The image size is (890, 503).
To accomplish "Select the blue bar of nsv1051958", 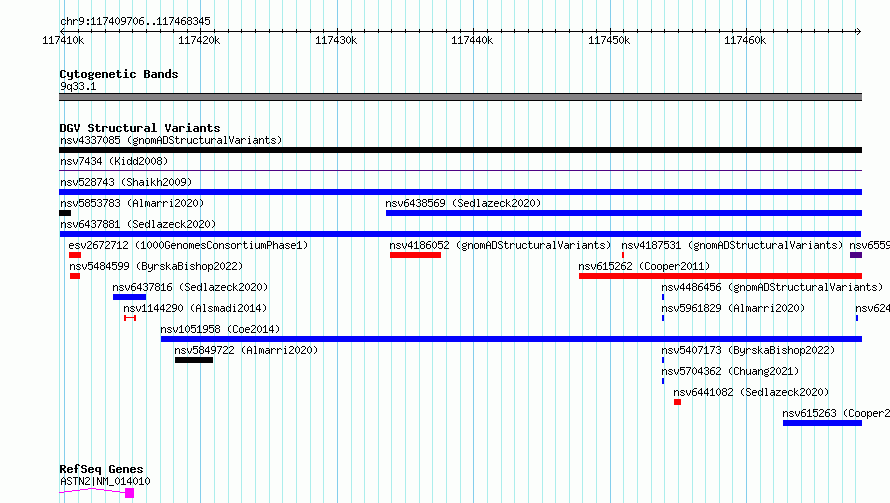I will pos(511,339).
